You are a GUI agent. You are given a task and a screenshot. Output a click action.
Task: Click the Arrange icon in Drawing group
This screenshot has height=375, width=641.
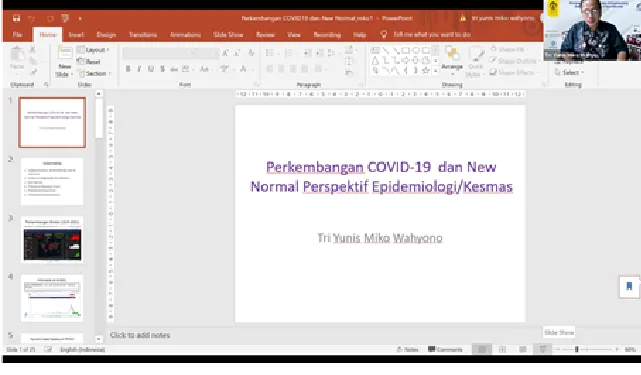(x=452, y=59)
